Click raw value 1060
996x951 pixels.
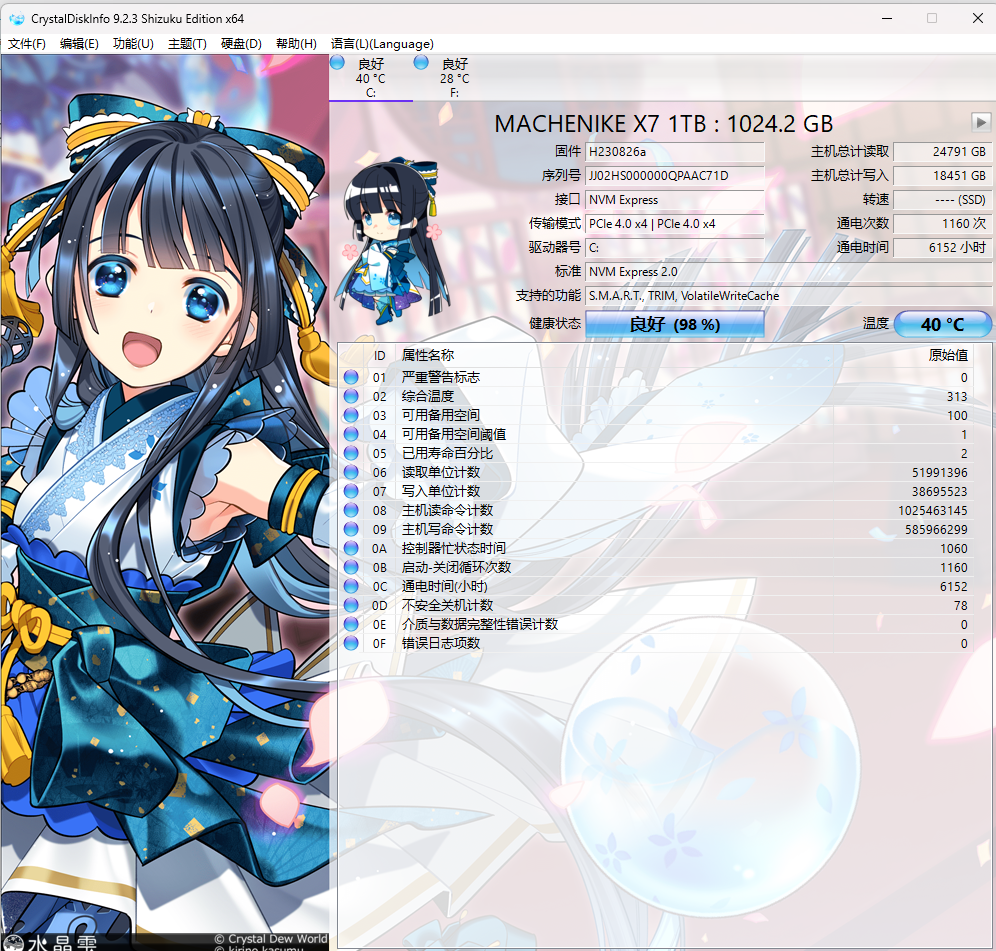(x=953, y=549)
